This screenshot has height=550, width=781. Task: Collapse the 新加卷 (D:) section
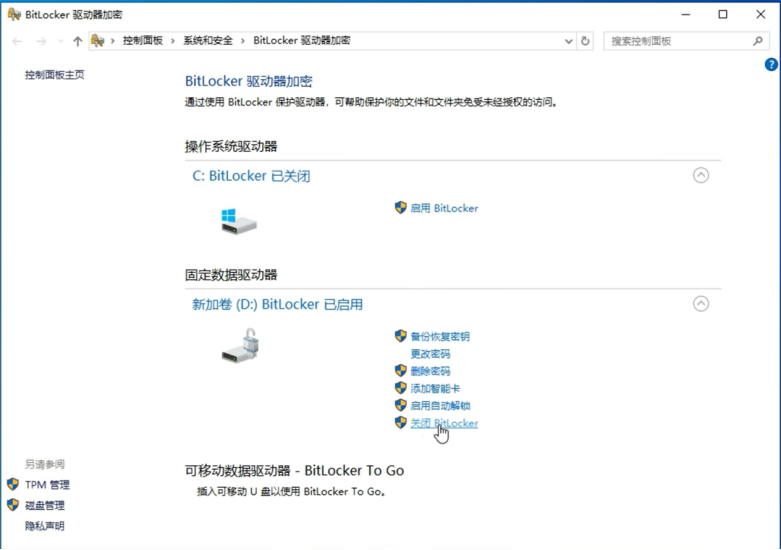(x=701, y=304)
